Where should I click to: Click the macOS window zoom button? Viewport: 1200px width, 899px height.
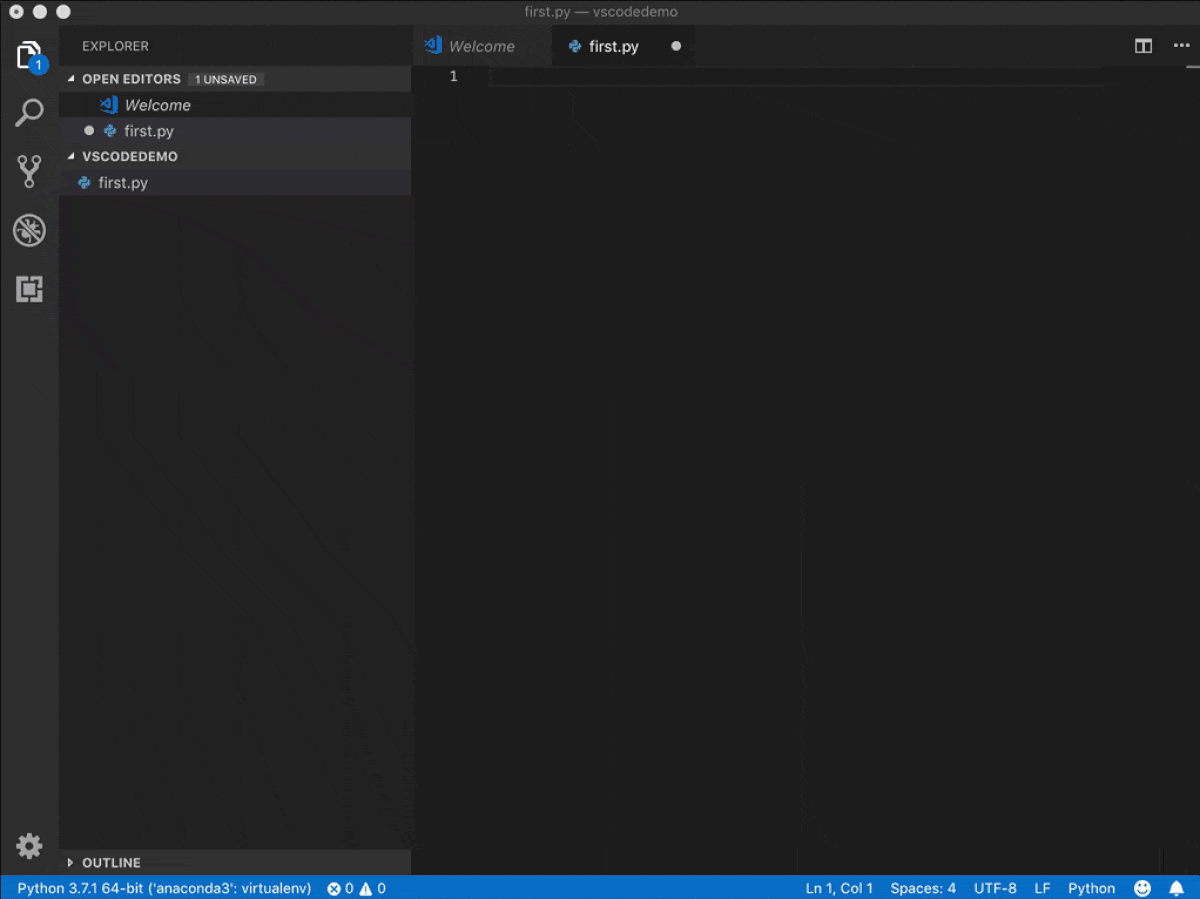63,12
